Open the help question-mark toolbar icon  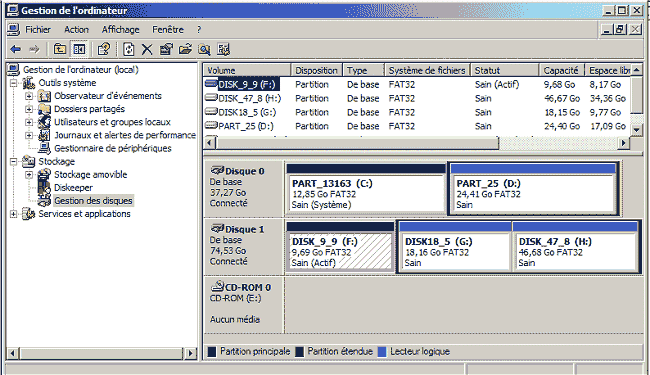click(104, 49)
